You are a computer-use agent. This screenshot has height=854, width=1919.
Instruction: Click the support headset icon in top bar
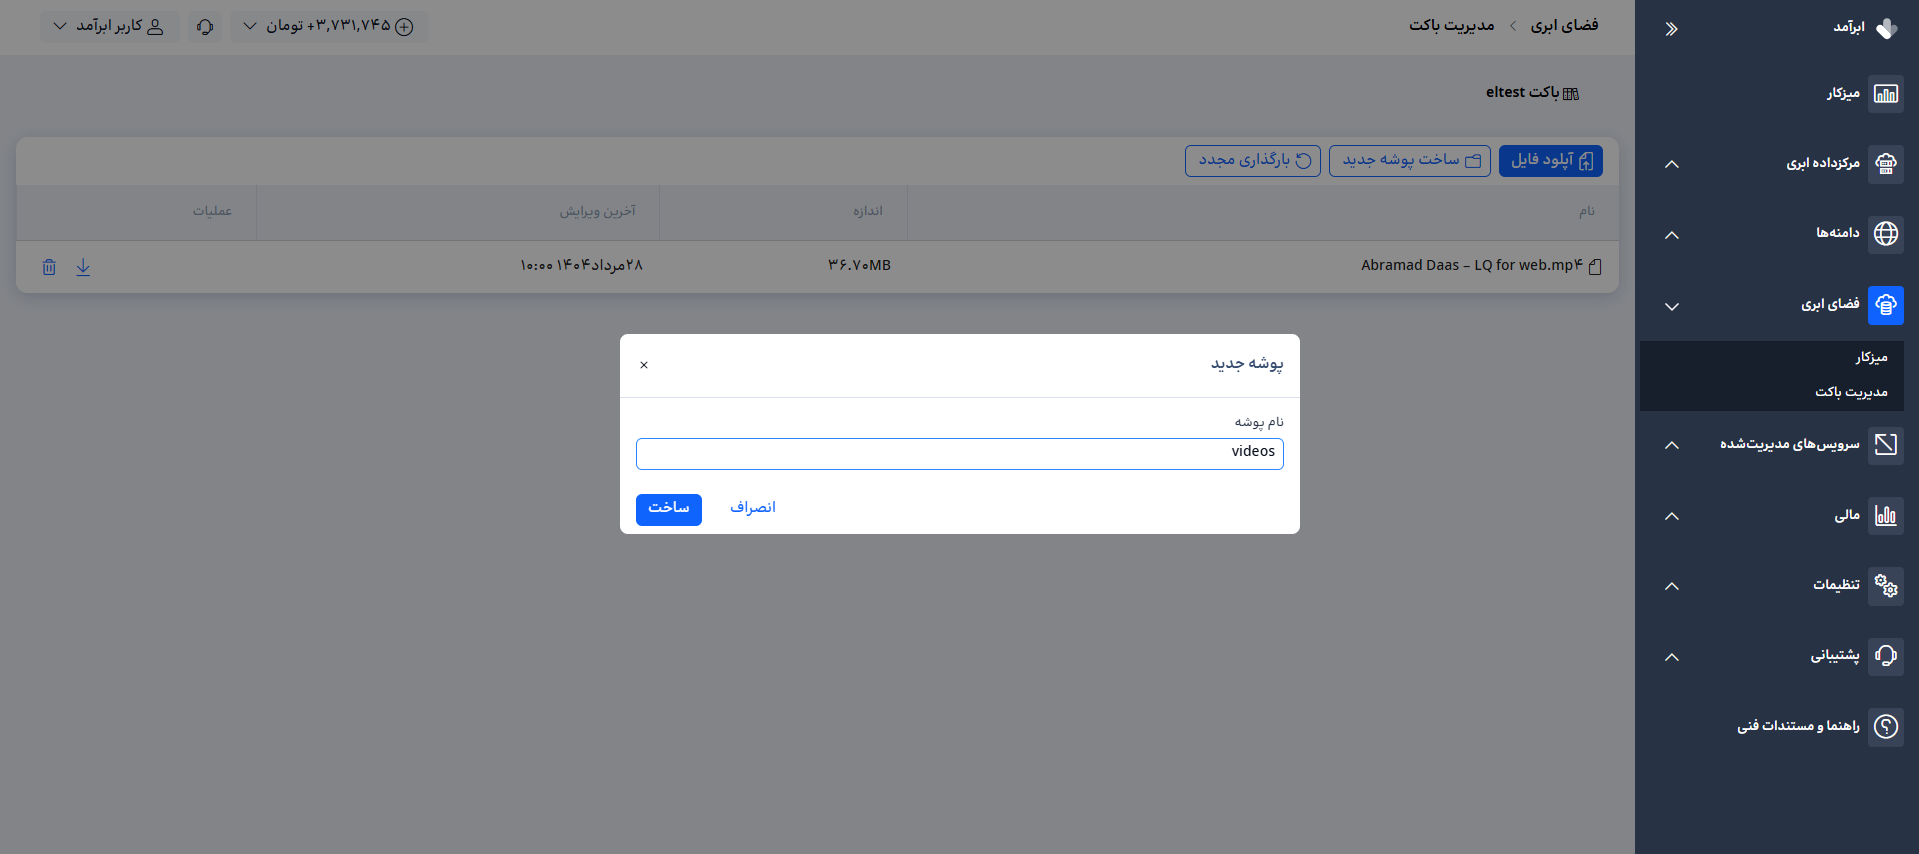tap(205, 27)
